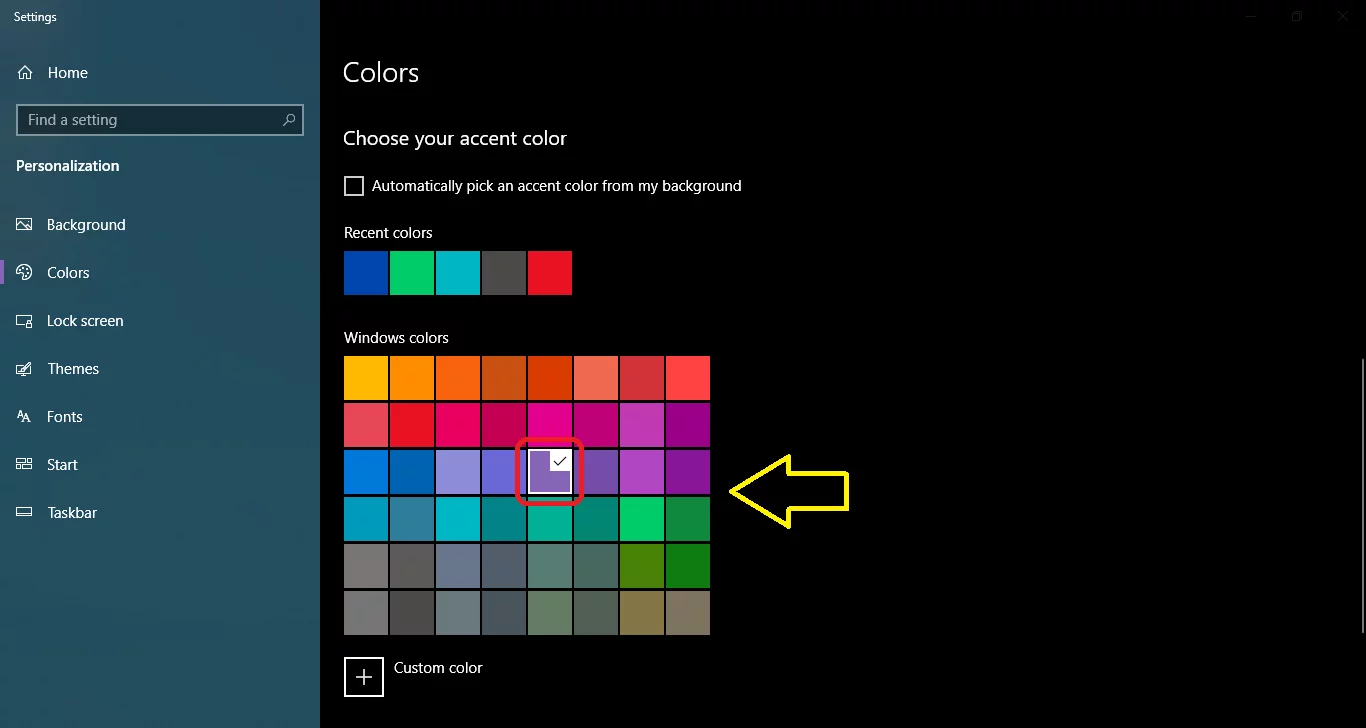Click the Lock screen icon

click(x=25, y=321)
